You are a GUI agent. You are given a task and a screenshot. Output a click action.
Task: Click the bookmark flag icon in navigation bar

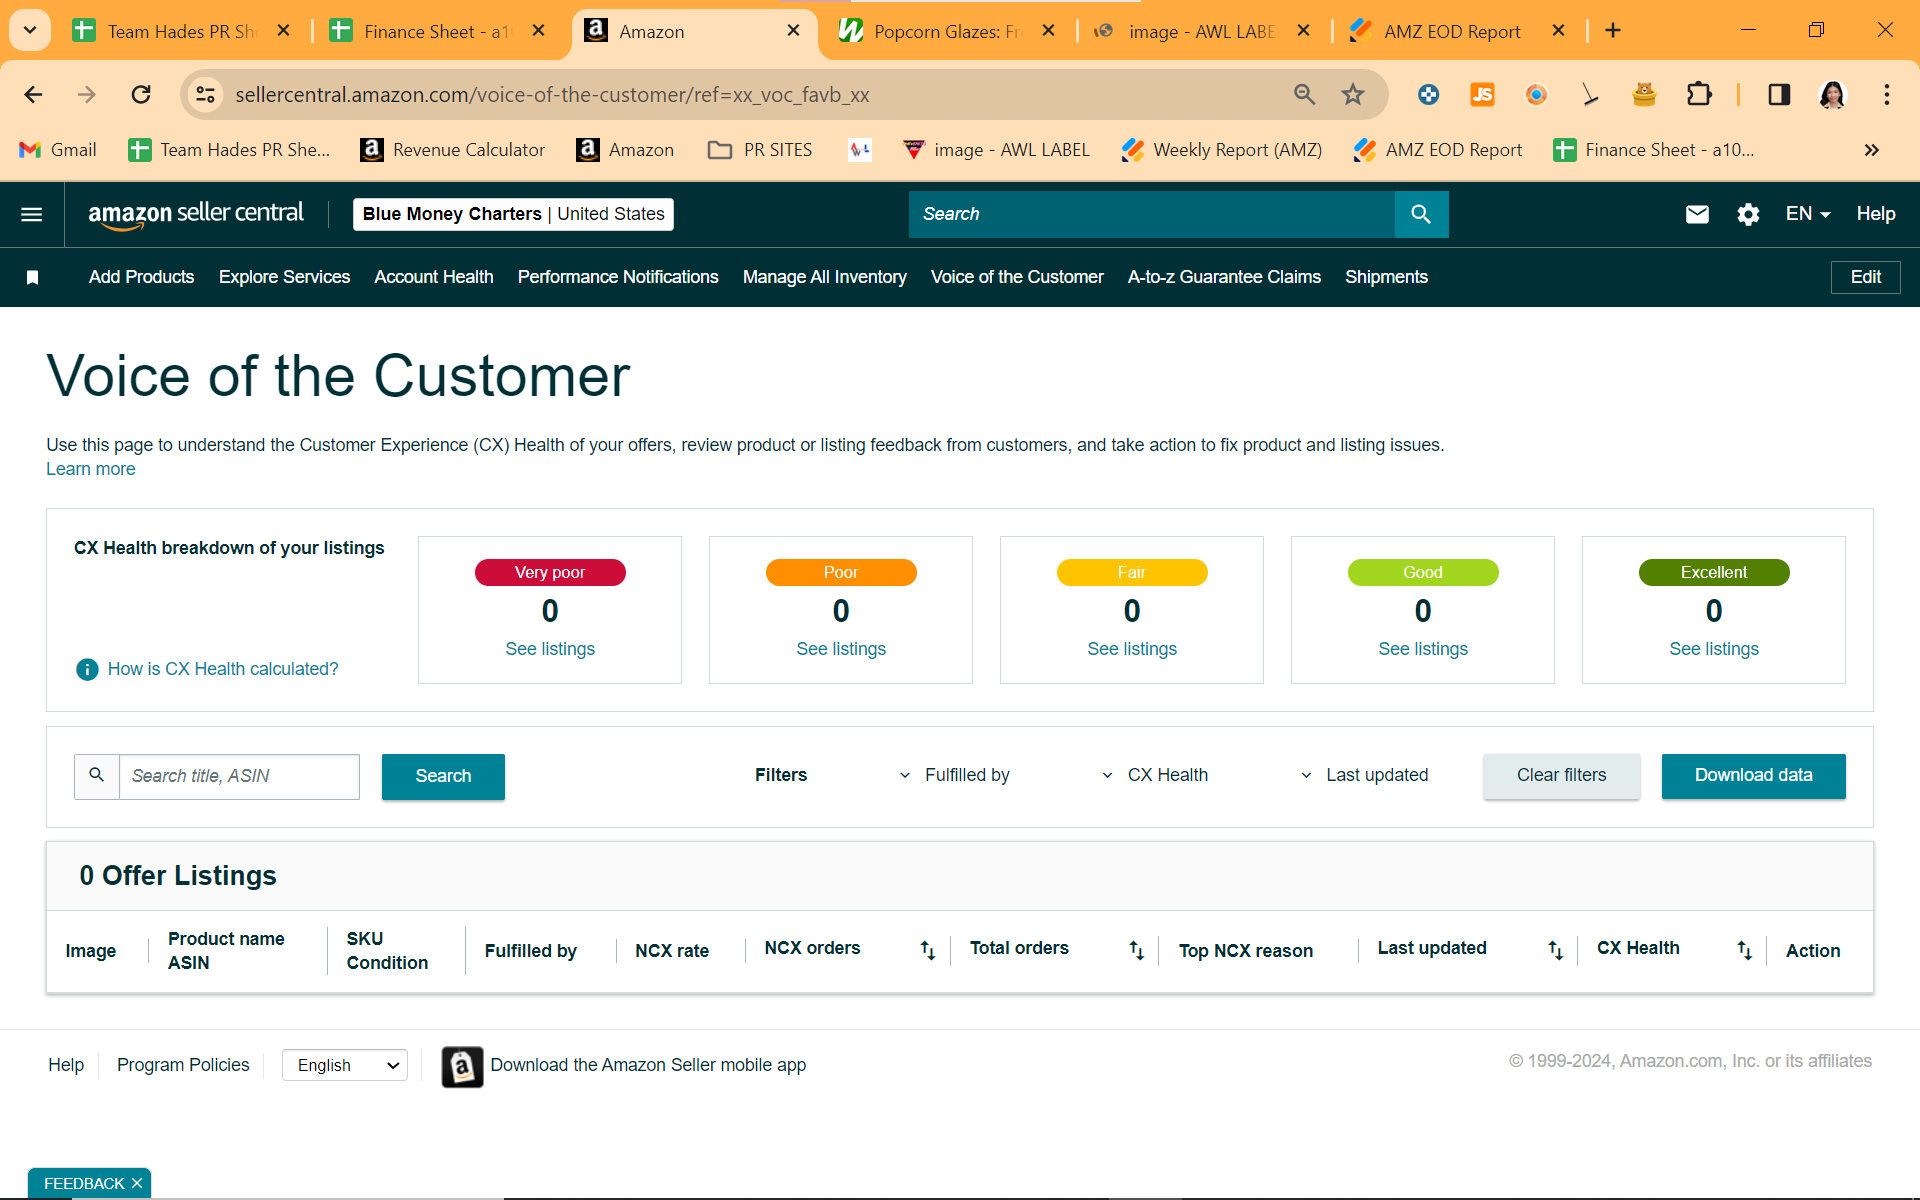(x=32, y=277)
